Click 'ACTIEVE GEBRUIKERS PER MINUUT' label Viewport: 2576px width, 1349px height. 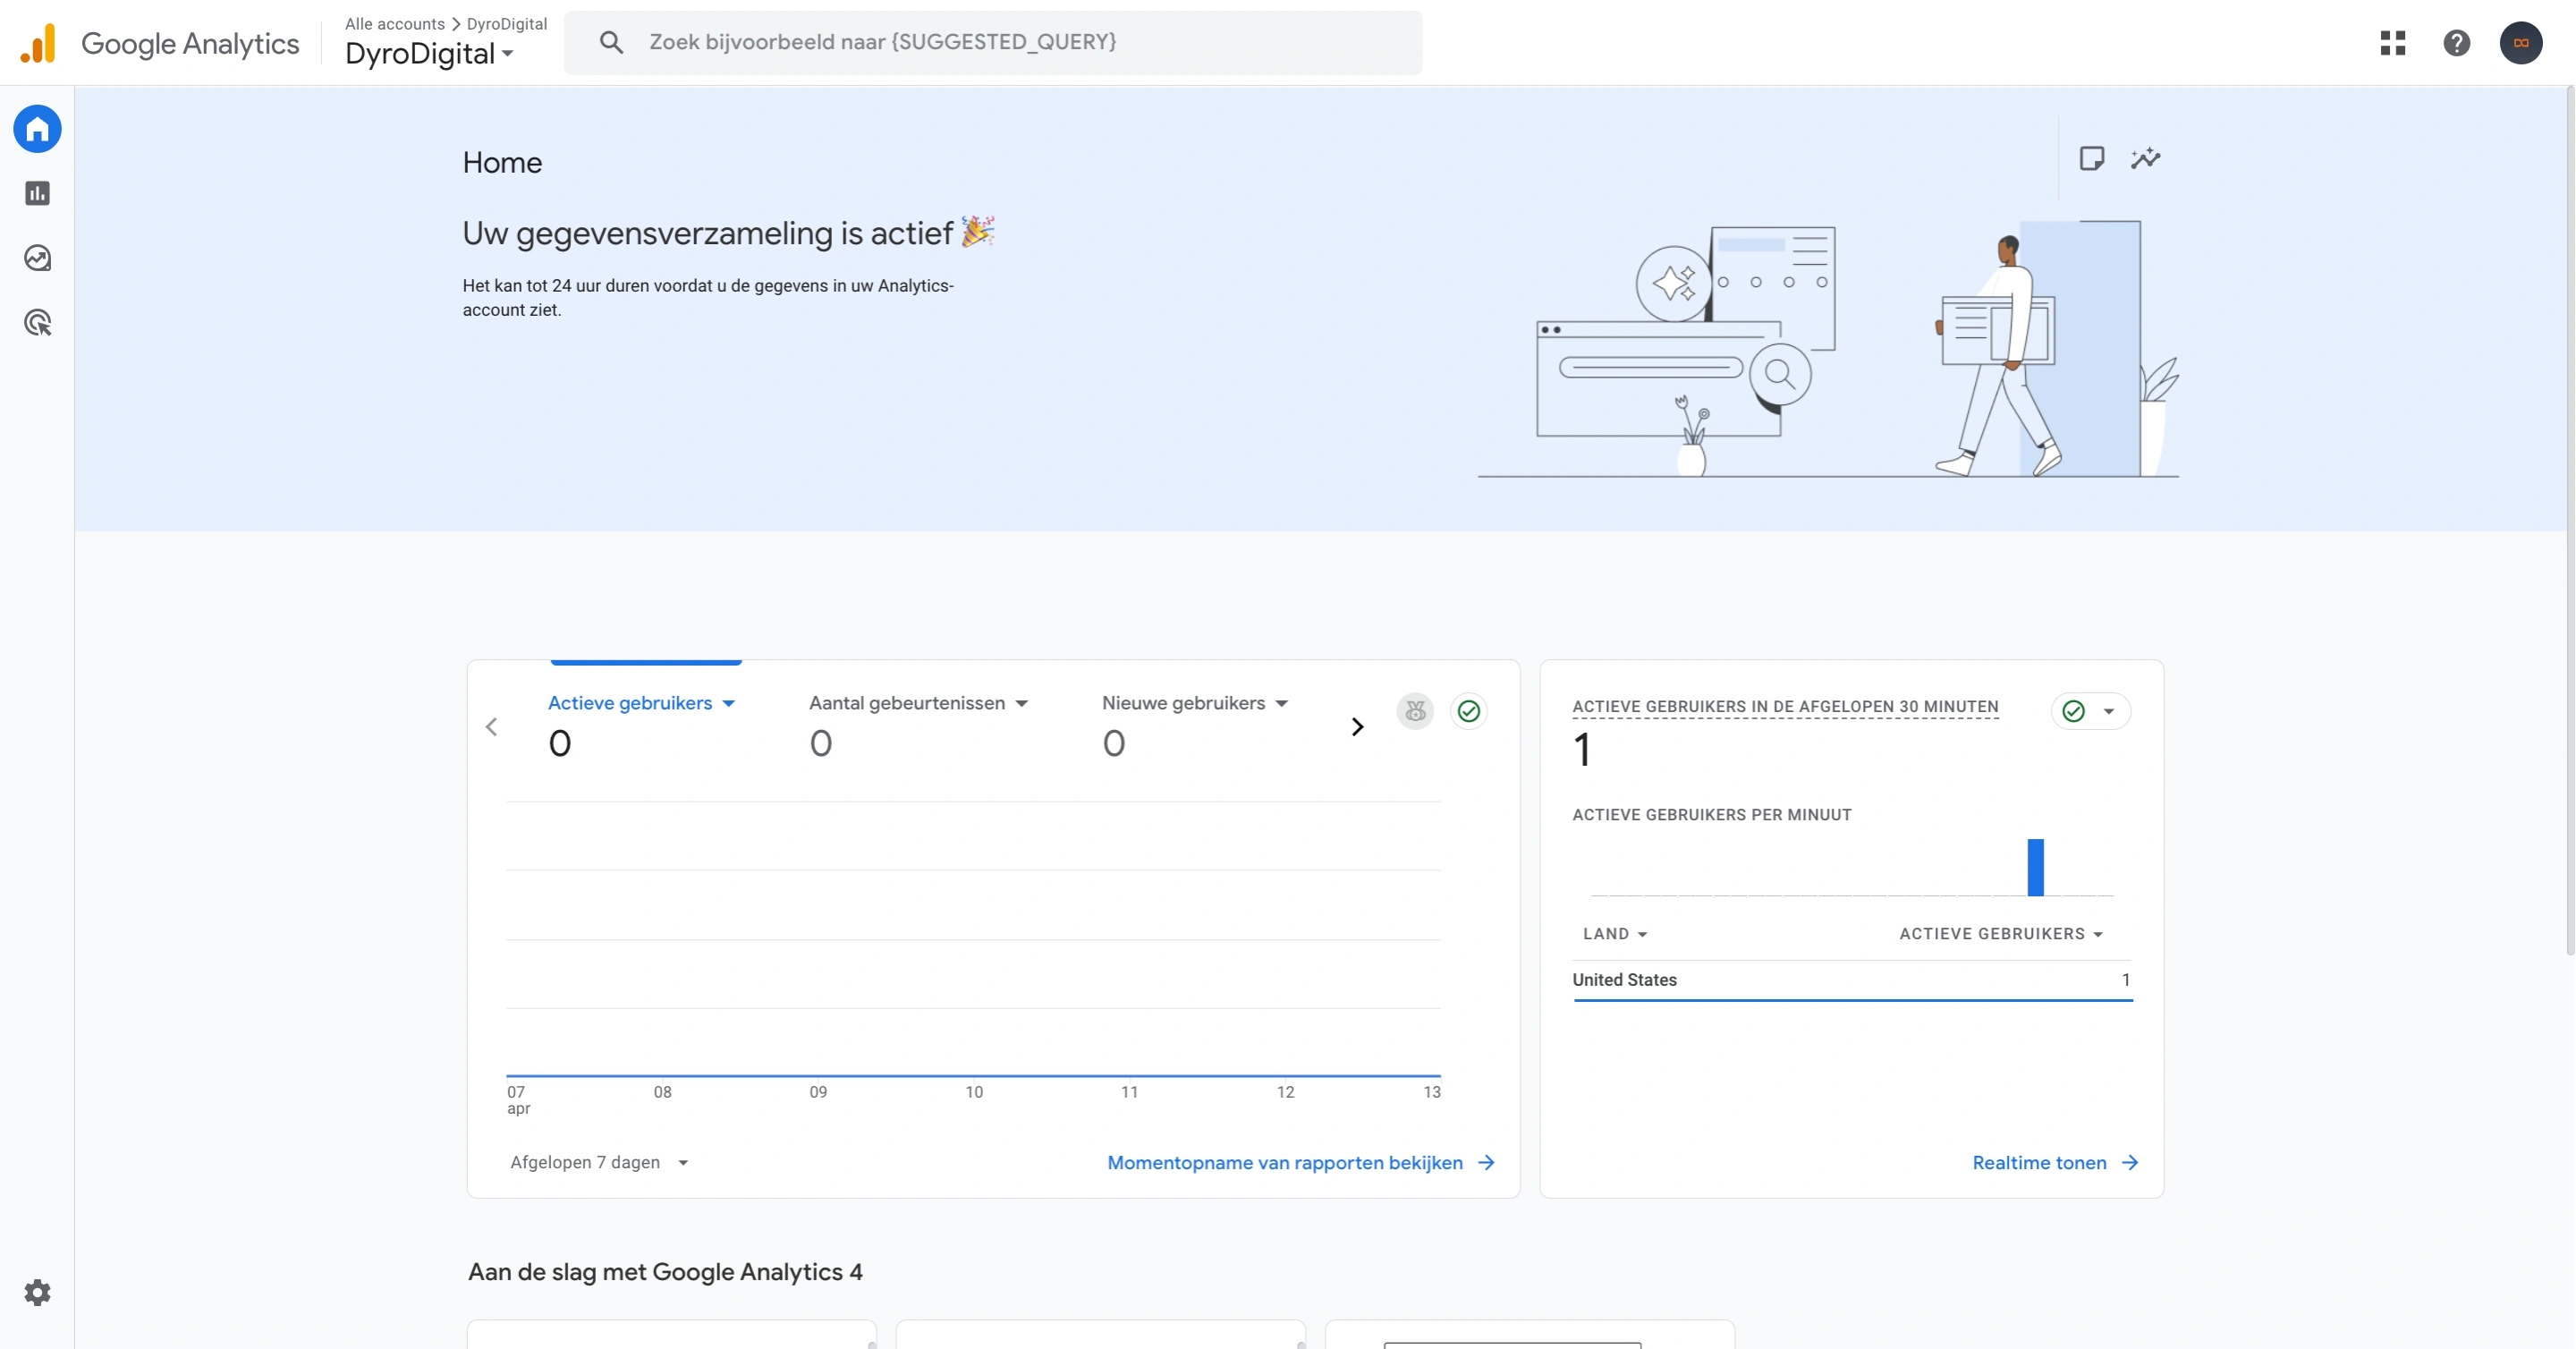1711,815
